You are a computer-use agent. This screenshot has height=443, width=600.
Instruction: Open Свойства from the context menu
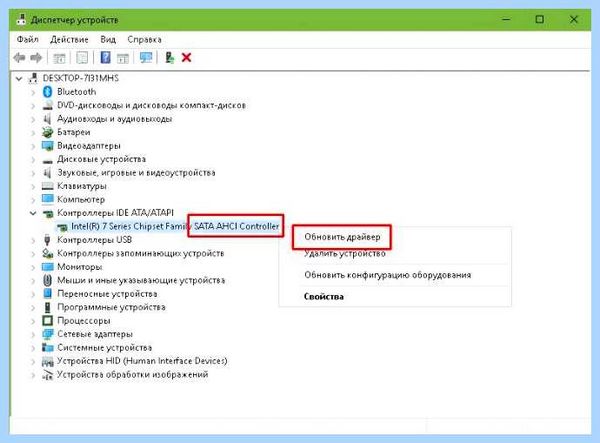pyautogui.click(x=324, y=296)
